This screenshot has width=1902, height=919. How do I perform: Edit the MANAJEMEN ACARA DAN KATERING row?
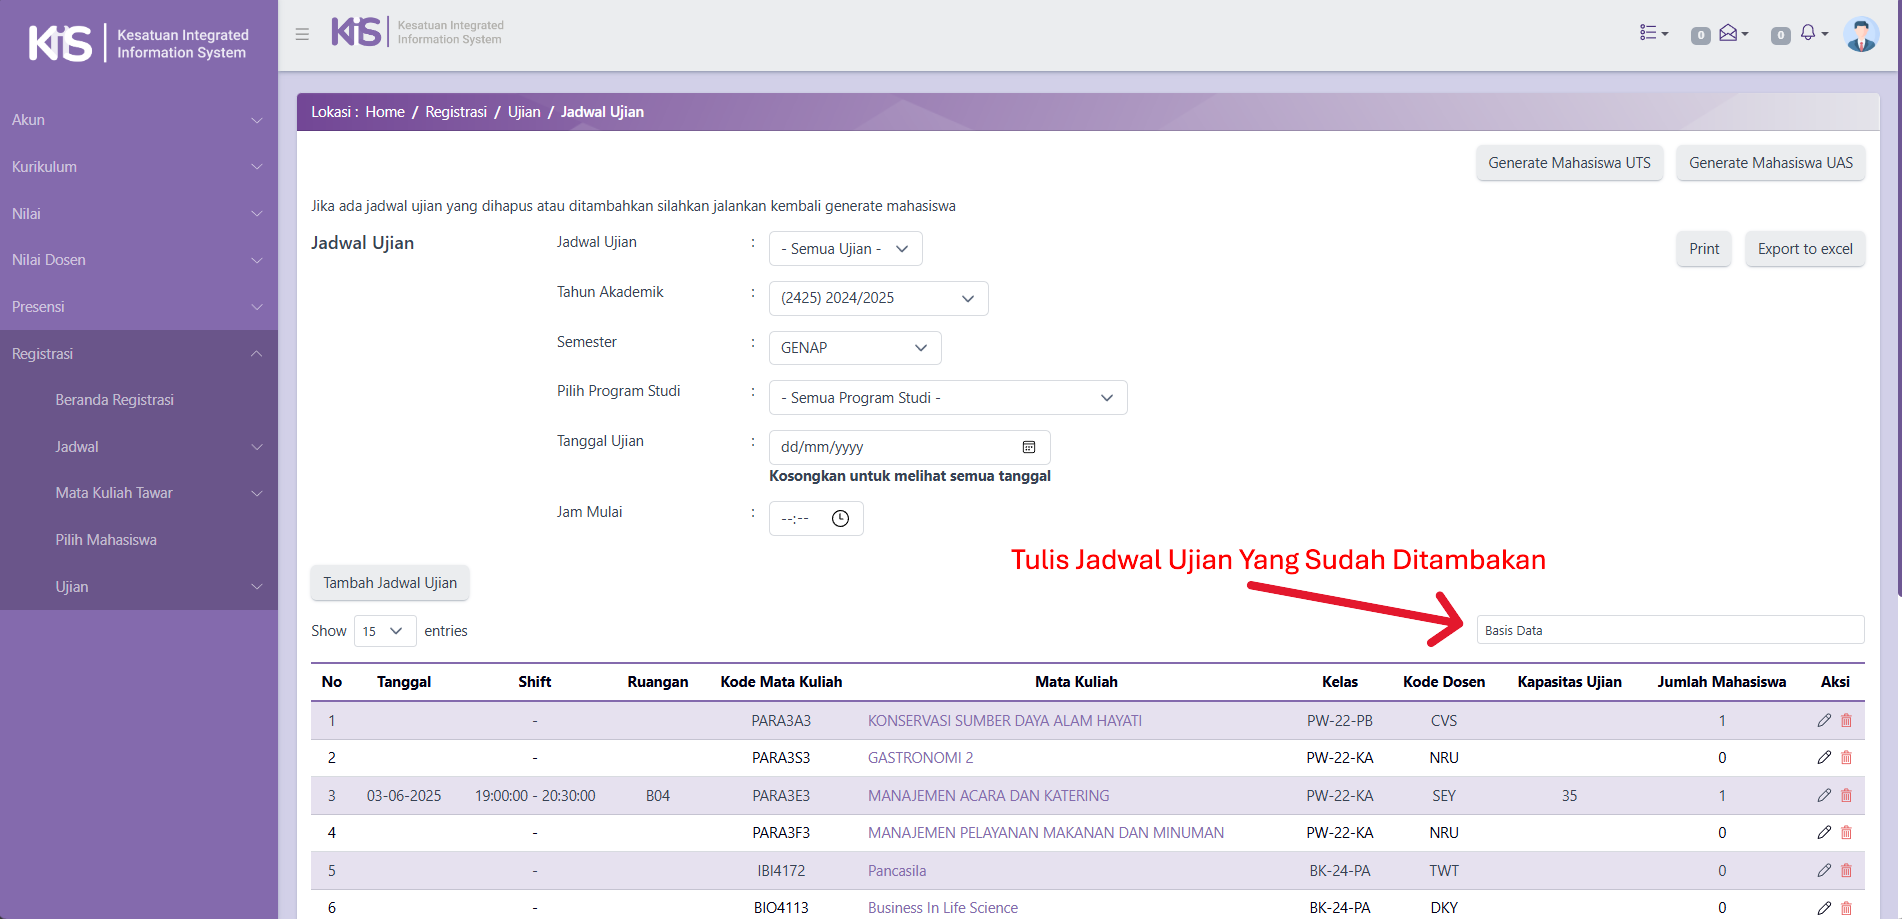click(x=1824, y=796)
